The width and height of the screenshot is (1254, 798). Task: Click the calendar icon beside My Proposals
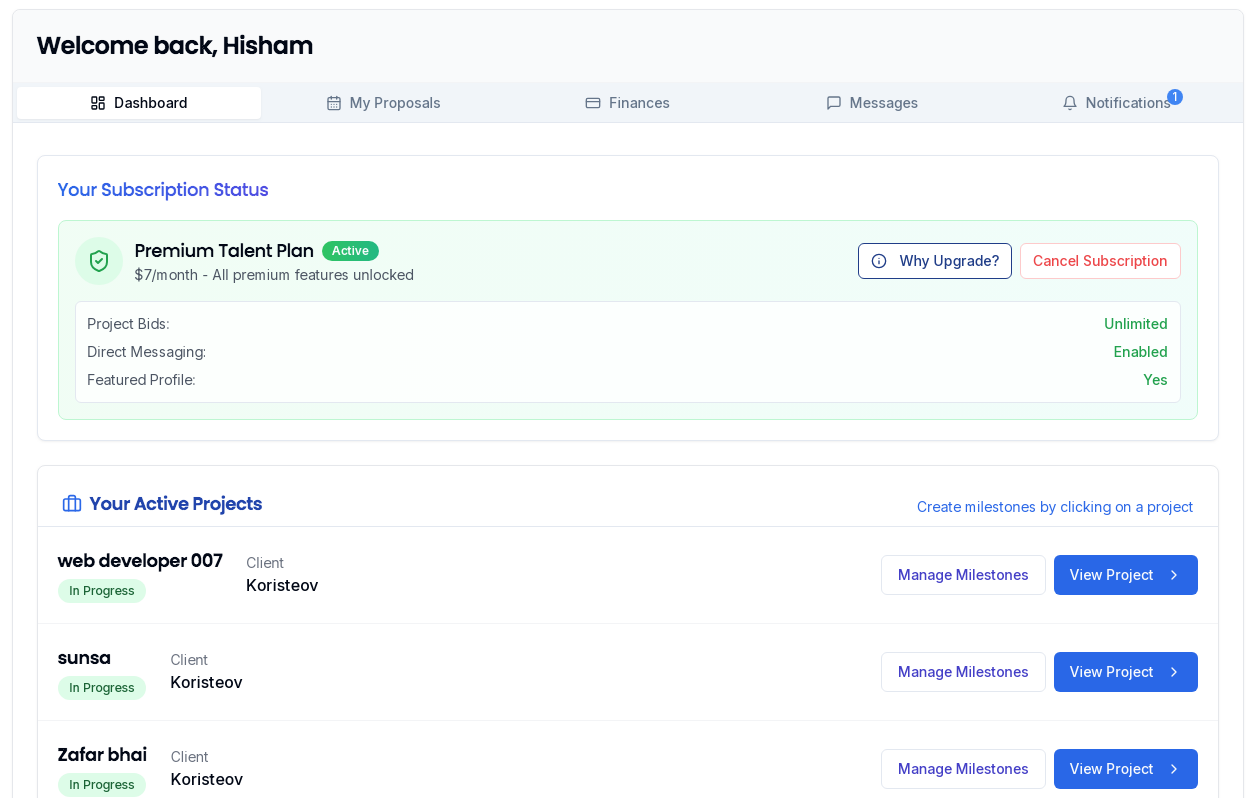(334, 103)
